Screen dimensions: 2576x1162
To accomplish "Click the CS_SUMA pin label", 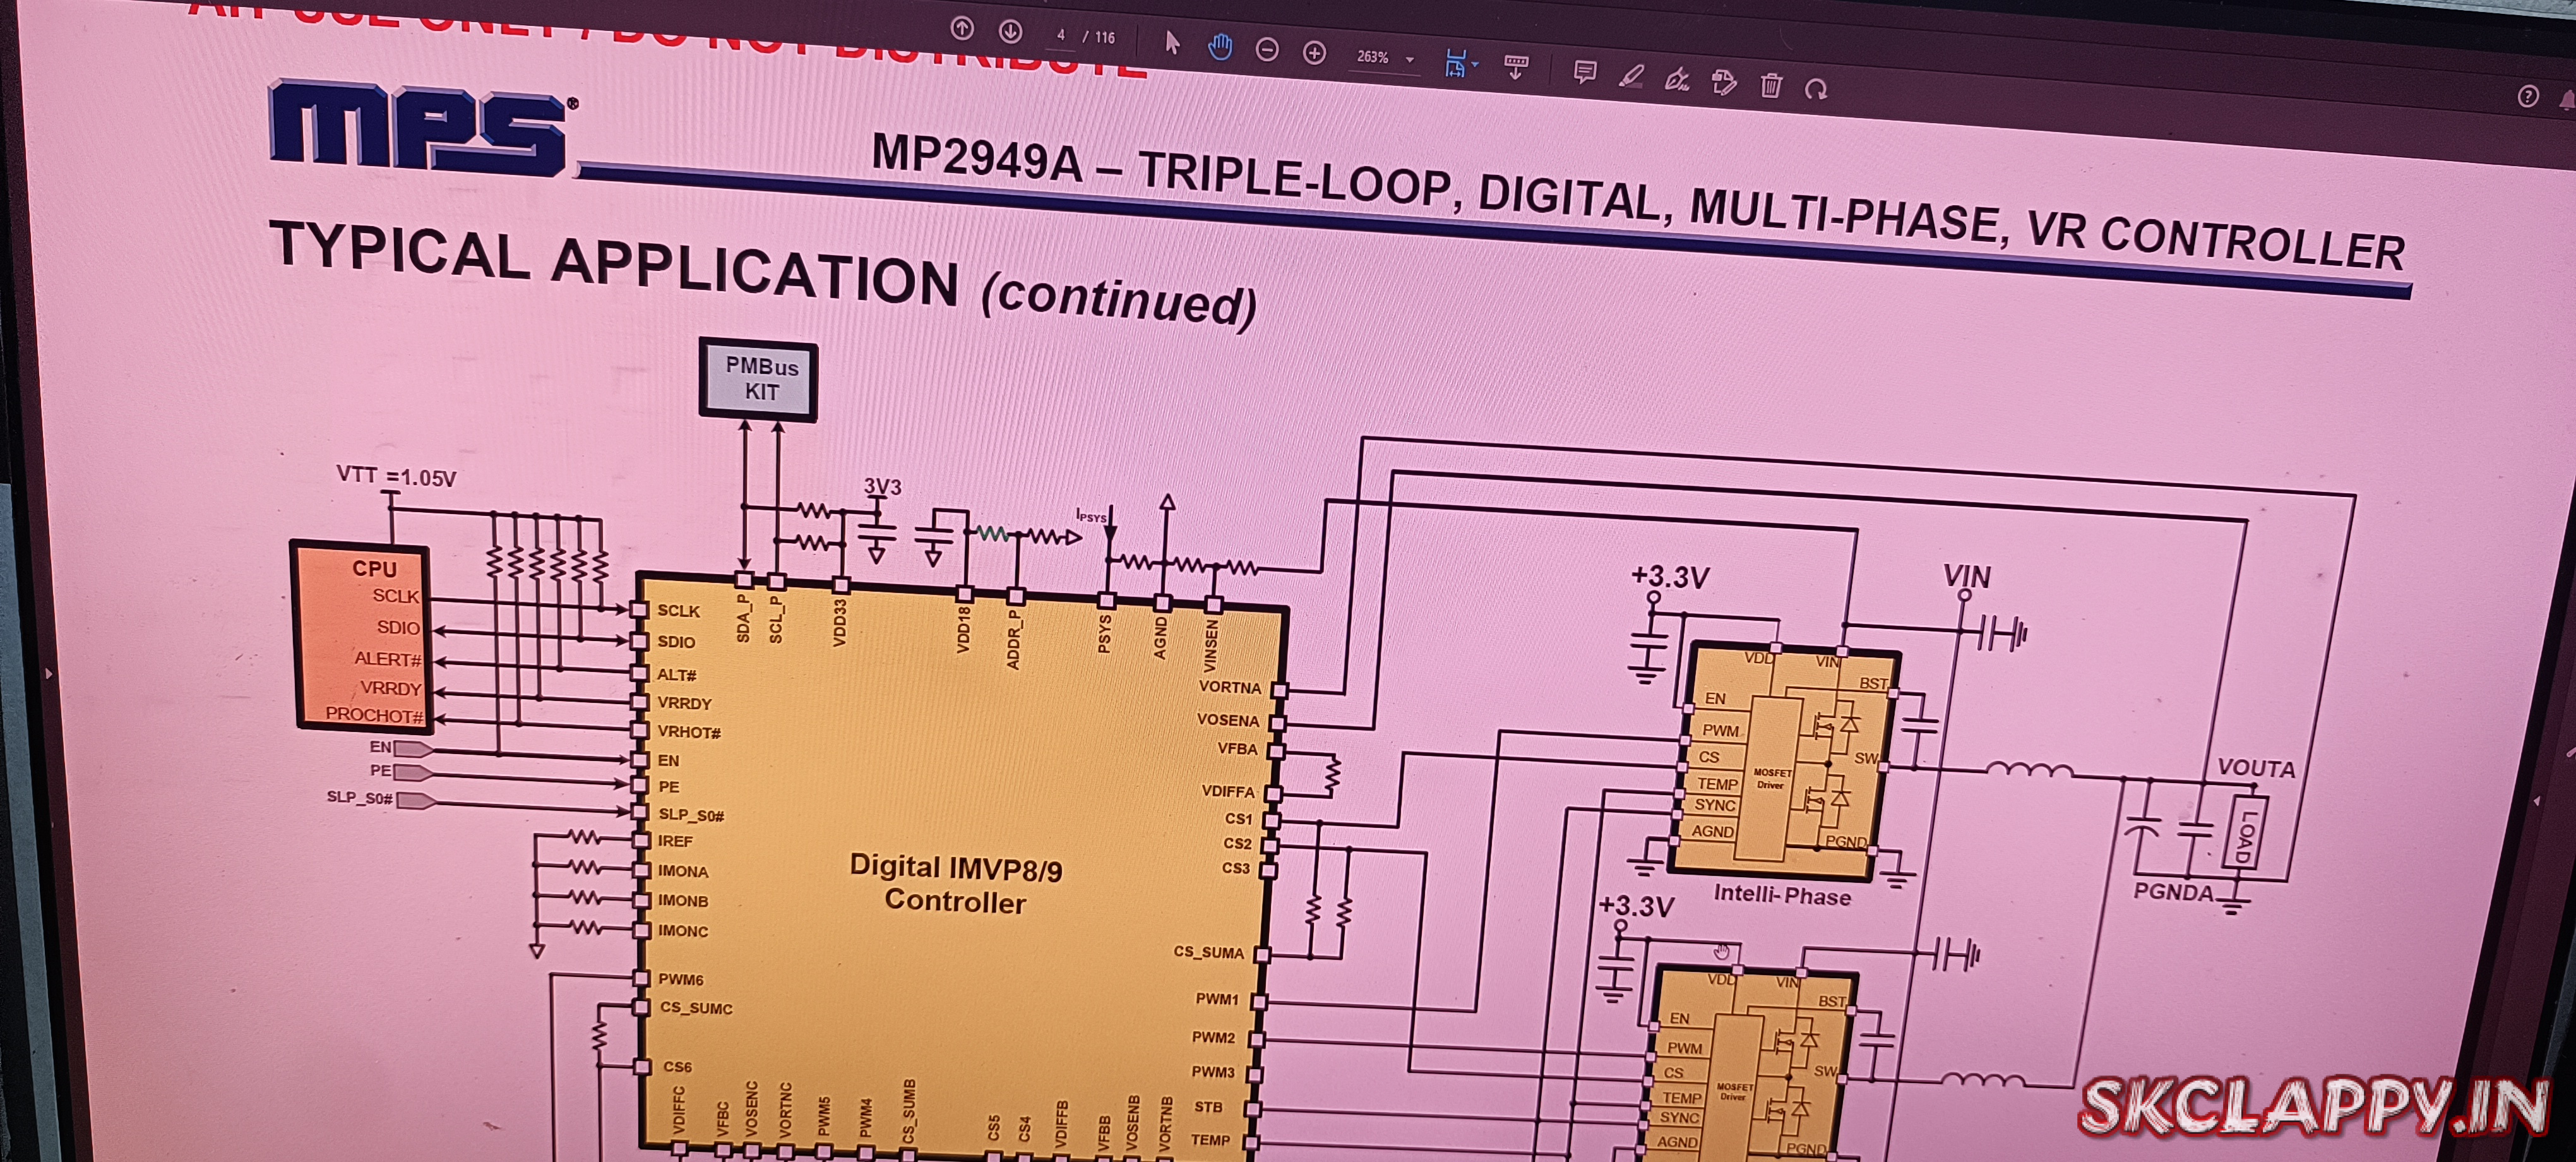I will (x=1208, y=952).
